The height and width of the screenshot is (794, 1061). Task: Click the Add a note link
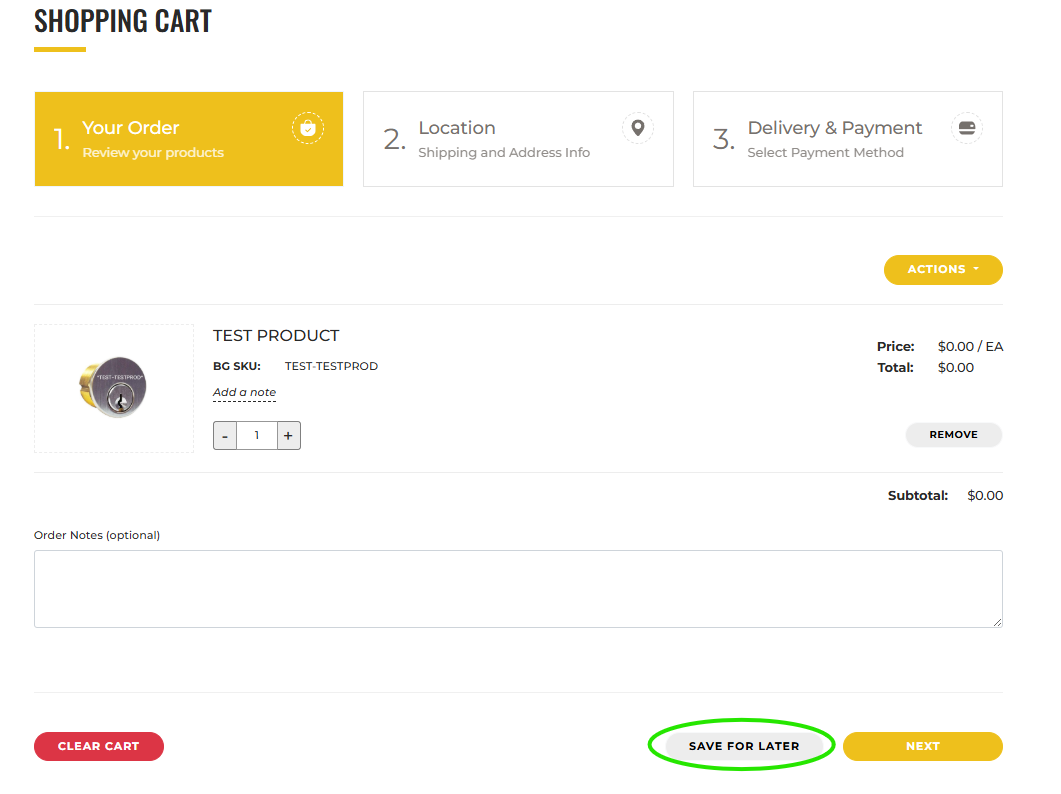coord(244,392)
